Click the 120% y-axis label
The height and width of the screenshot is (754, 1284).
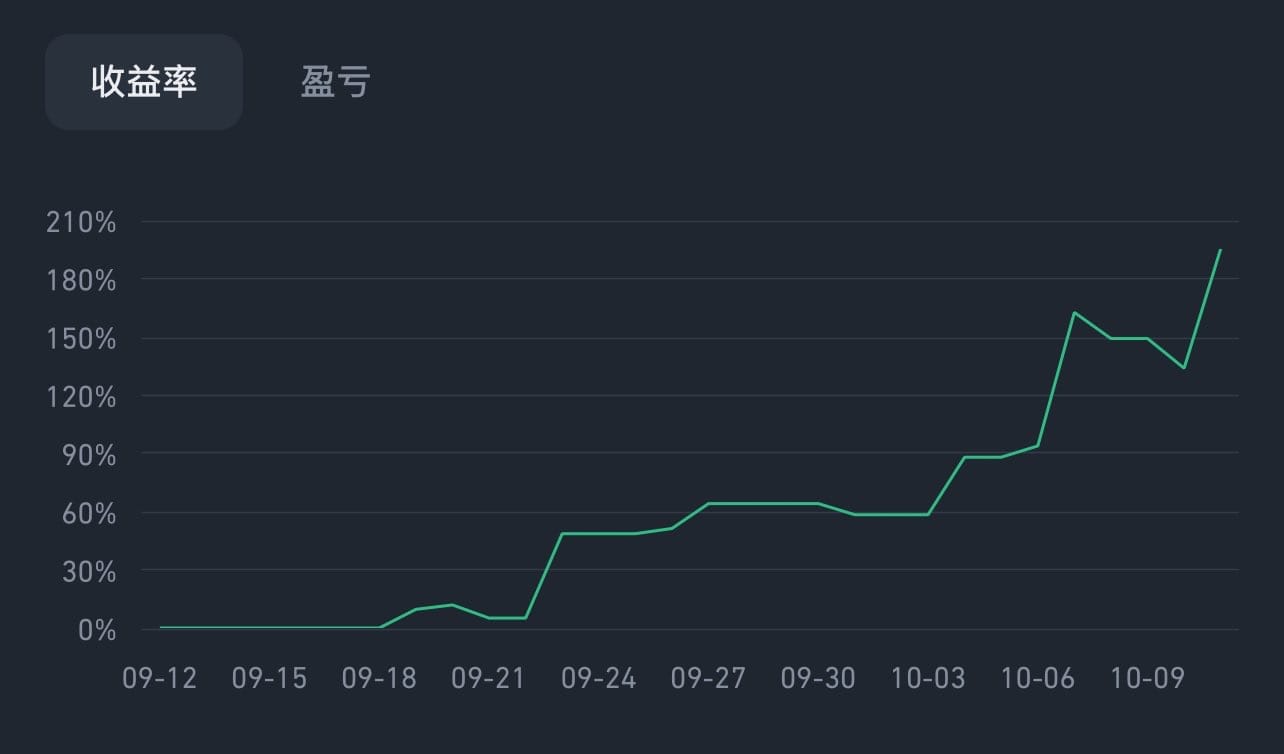[x=81, y=398]
